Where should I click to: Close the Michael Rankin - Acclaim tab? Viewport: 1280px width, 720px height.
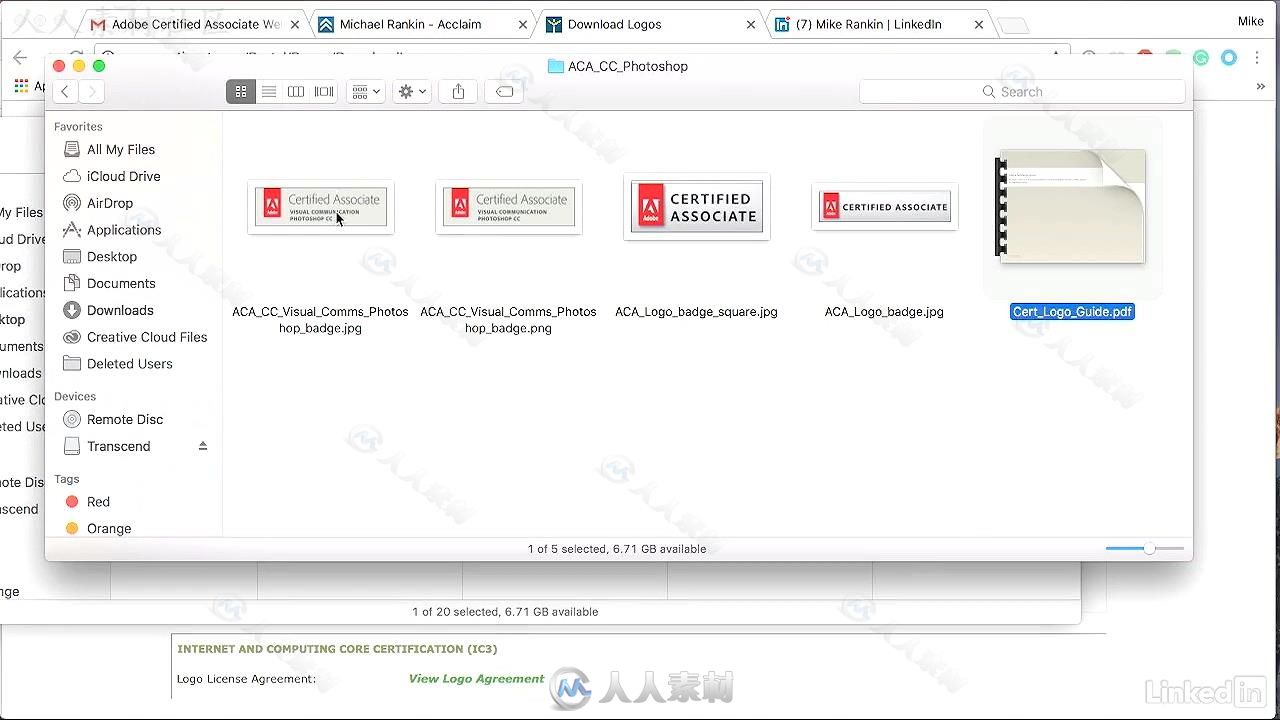(523, 24)
